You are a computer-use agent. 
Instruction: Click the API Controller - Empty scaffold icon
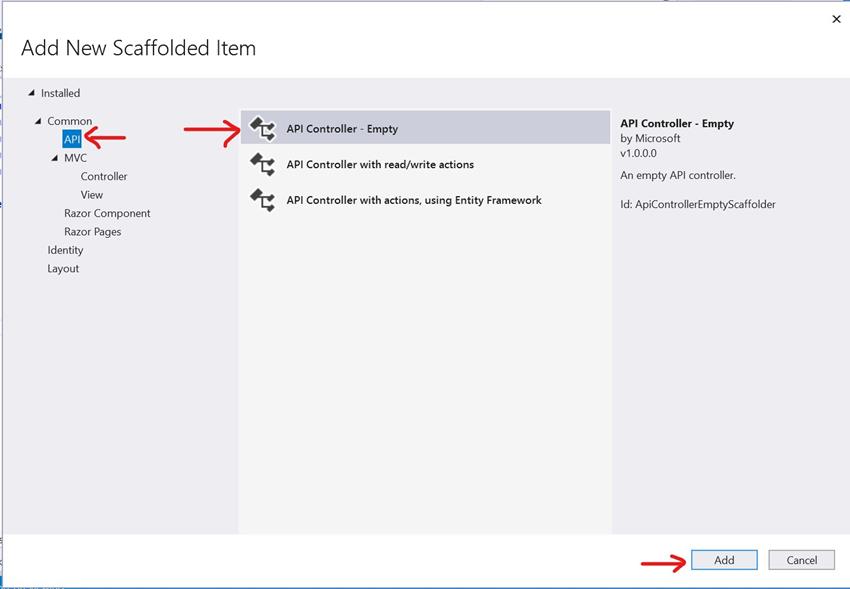pos(264,127)
